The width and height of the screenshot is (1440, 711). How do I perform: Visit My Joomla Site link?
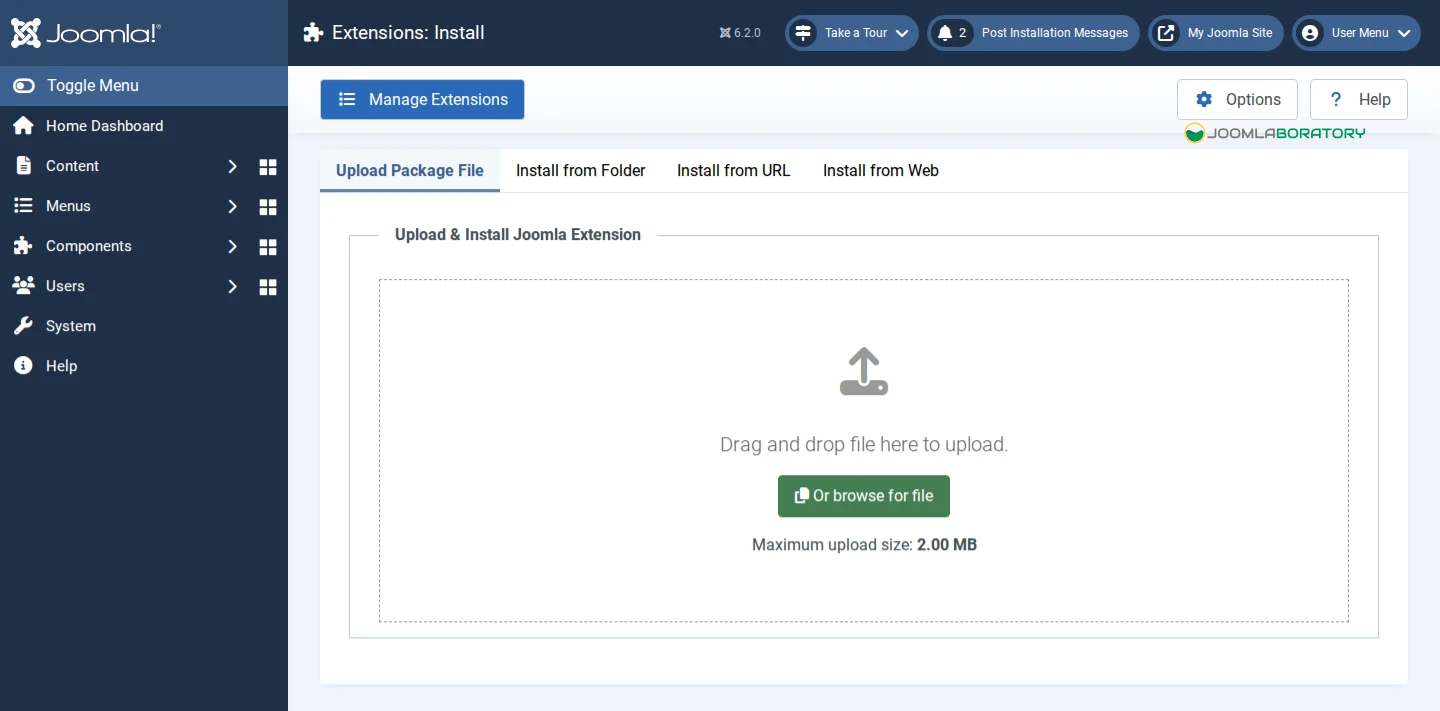tap(1215, 33)
